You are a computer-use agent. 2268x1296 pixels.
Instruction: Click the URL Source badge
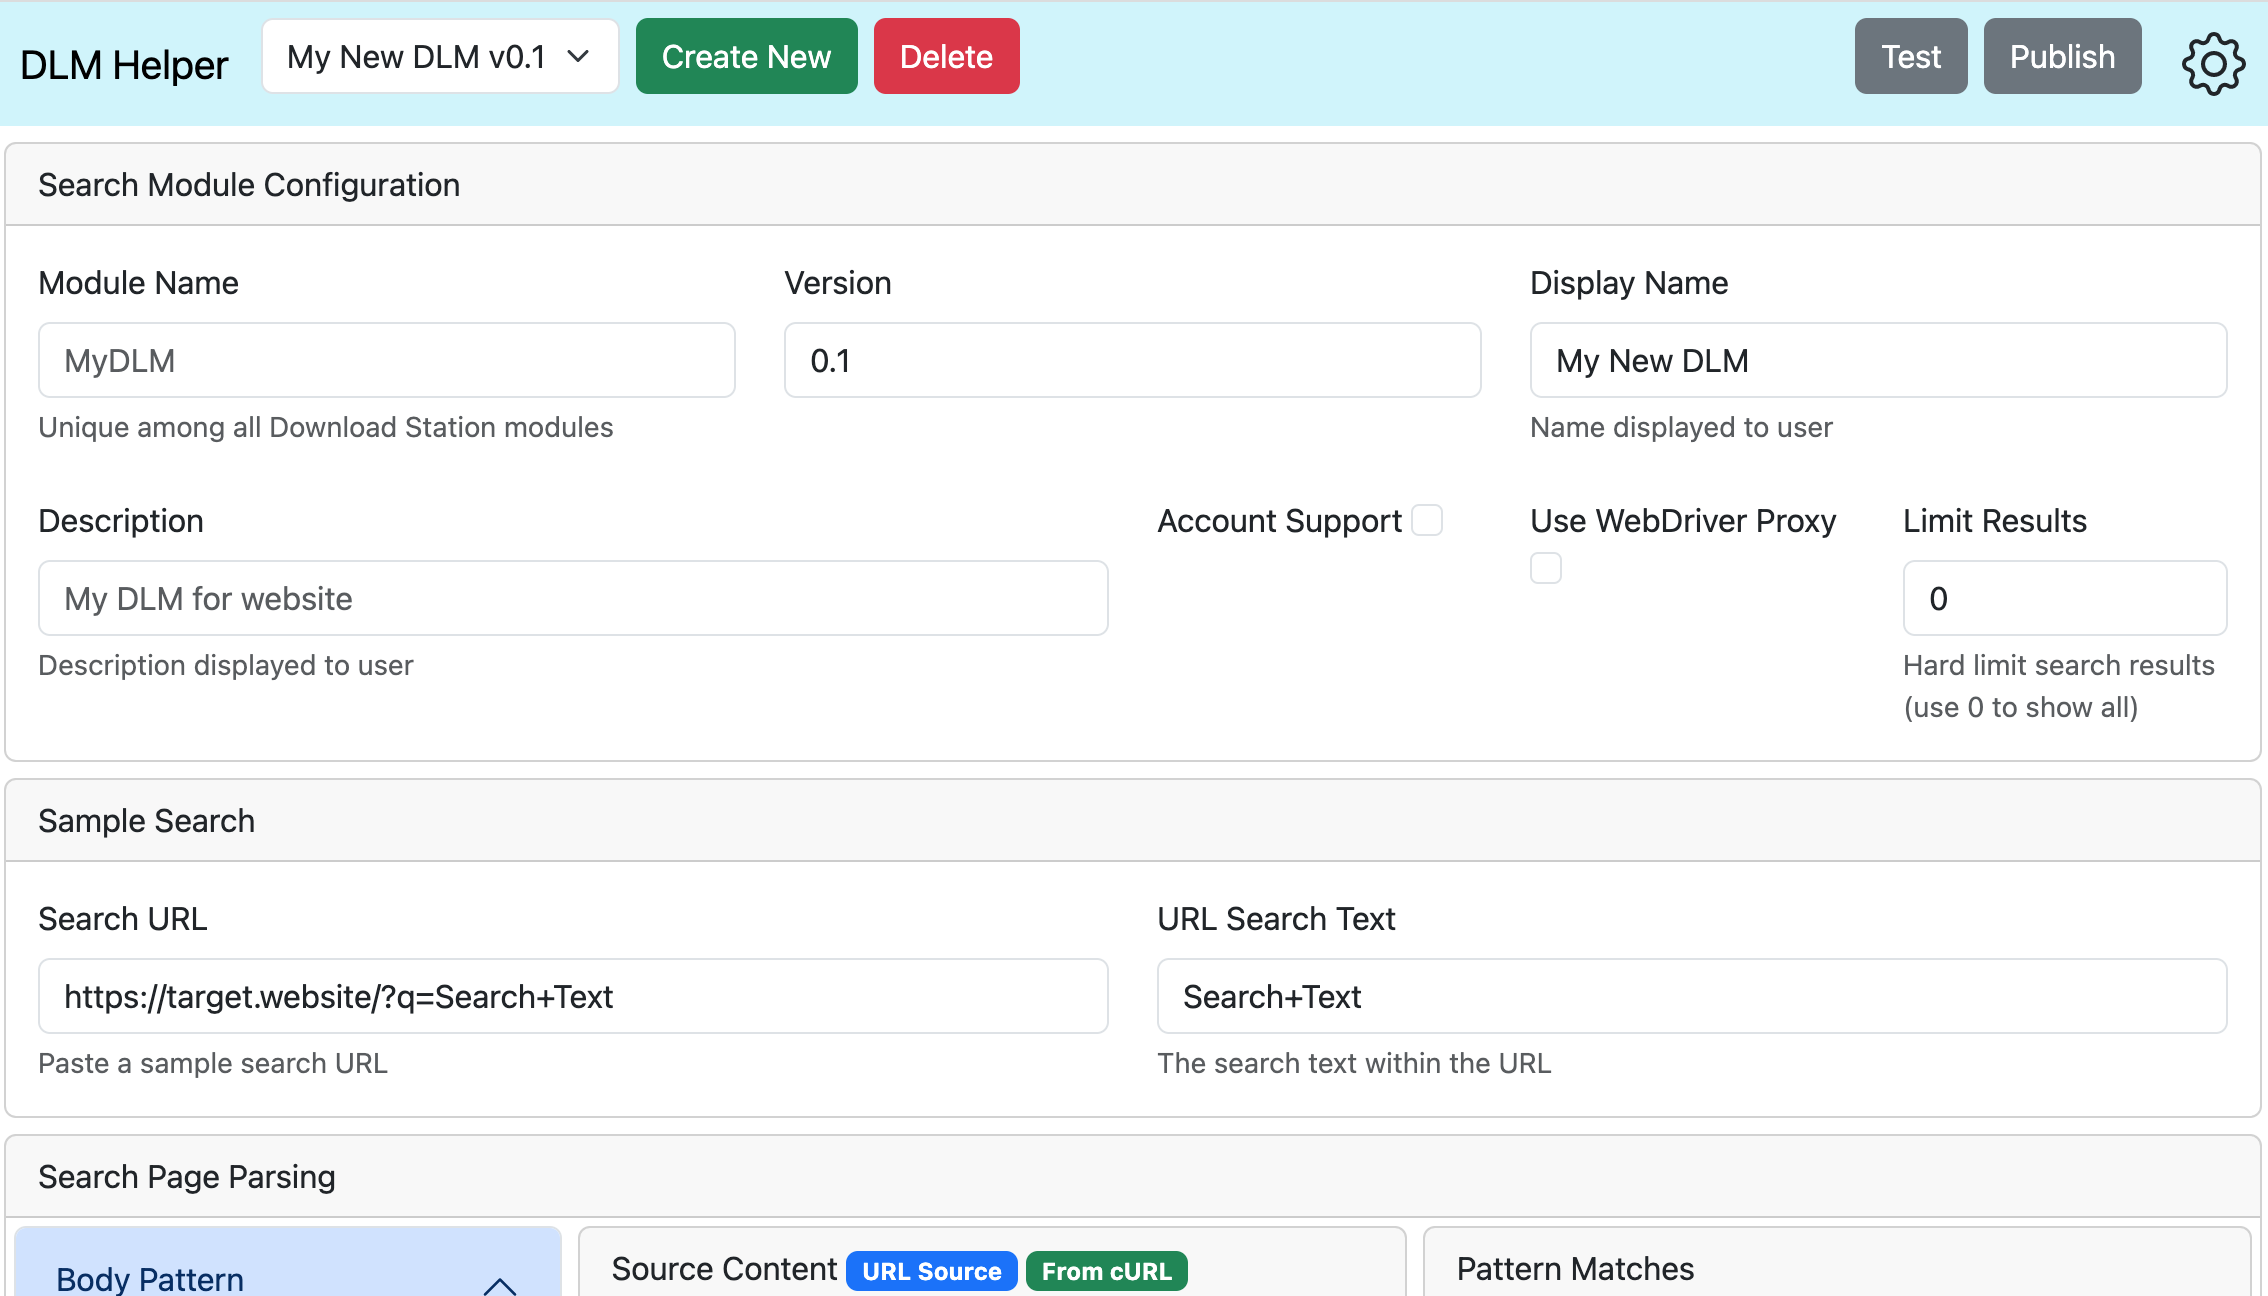(x=931, y=1271)
